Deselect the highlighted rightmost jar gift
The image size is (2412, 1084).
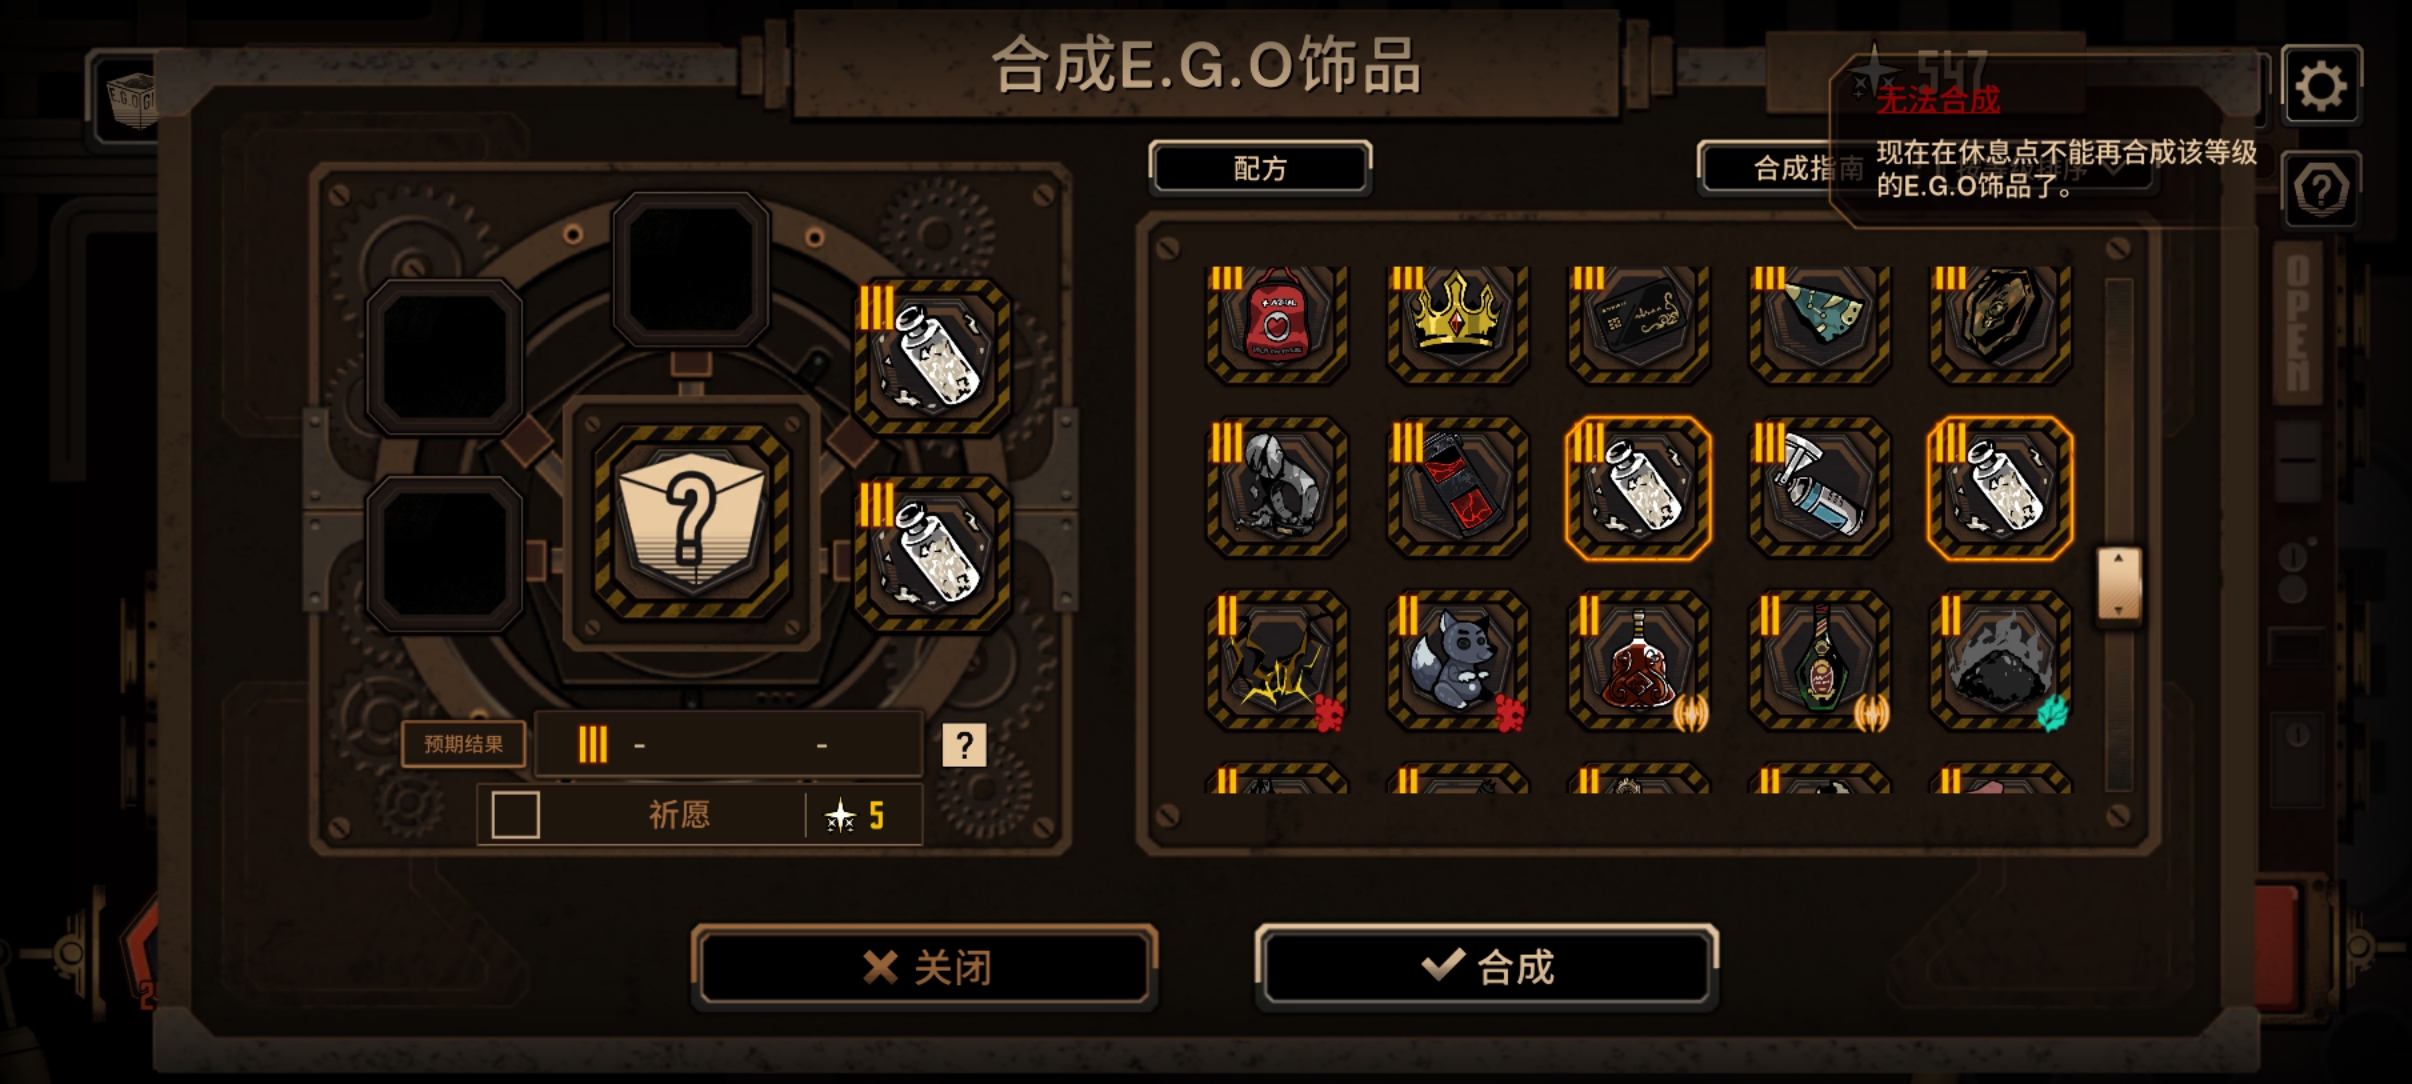point(2000,487)
